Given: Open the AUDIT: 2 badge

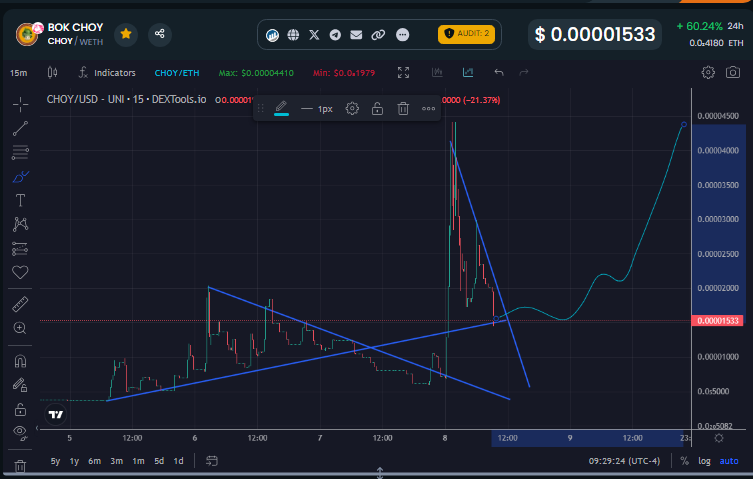Looking at the screenshot, I should [x=466, y=34].
